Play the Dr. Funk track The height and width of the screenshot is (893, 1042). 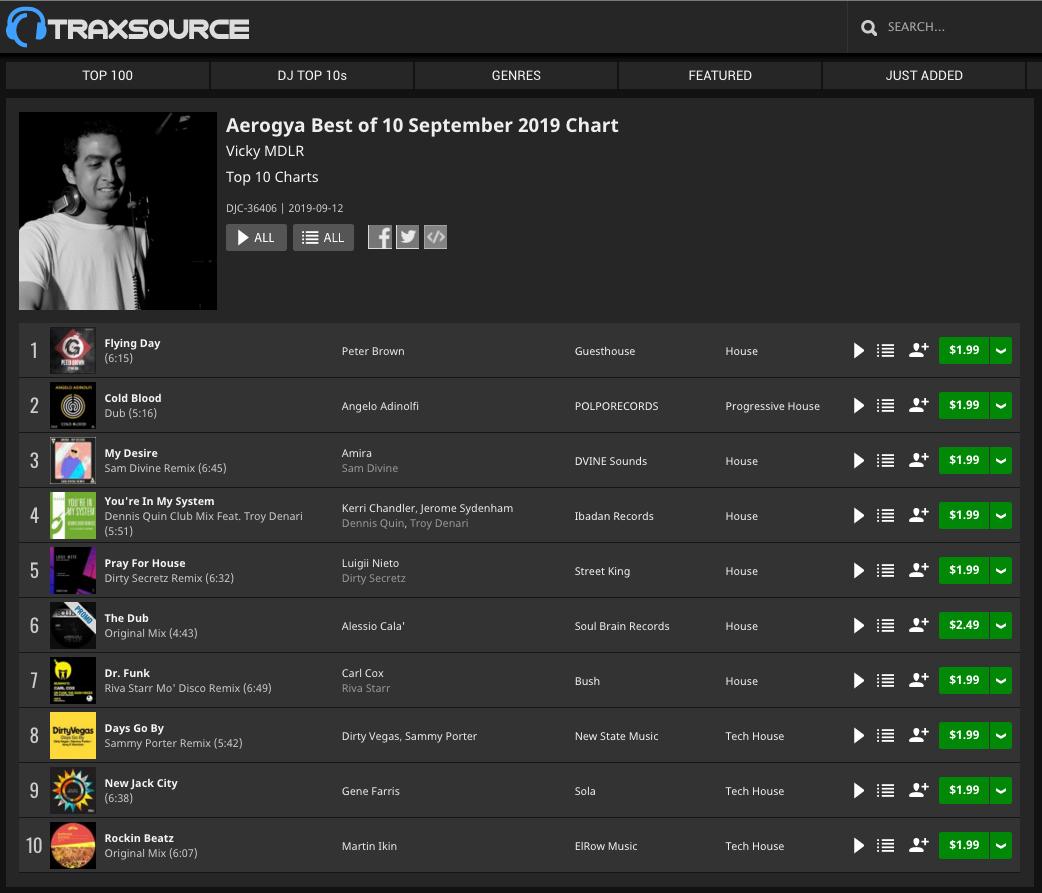[859, 680]
